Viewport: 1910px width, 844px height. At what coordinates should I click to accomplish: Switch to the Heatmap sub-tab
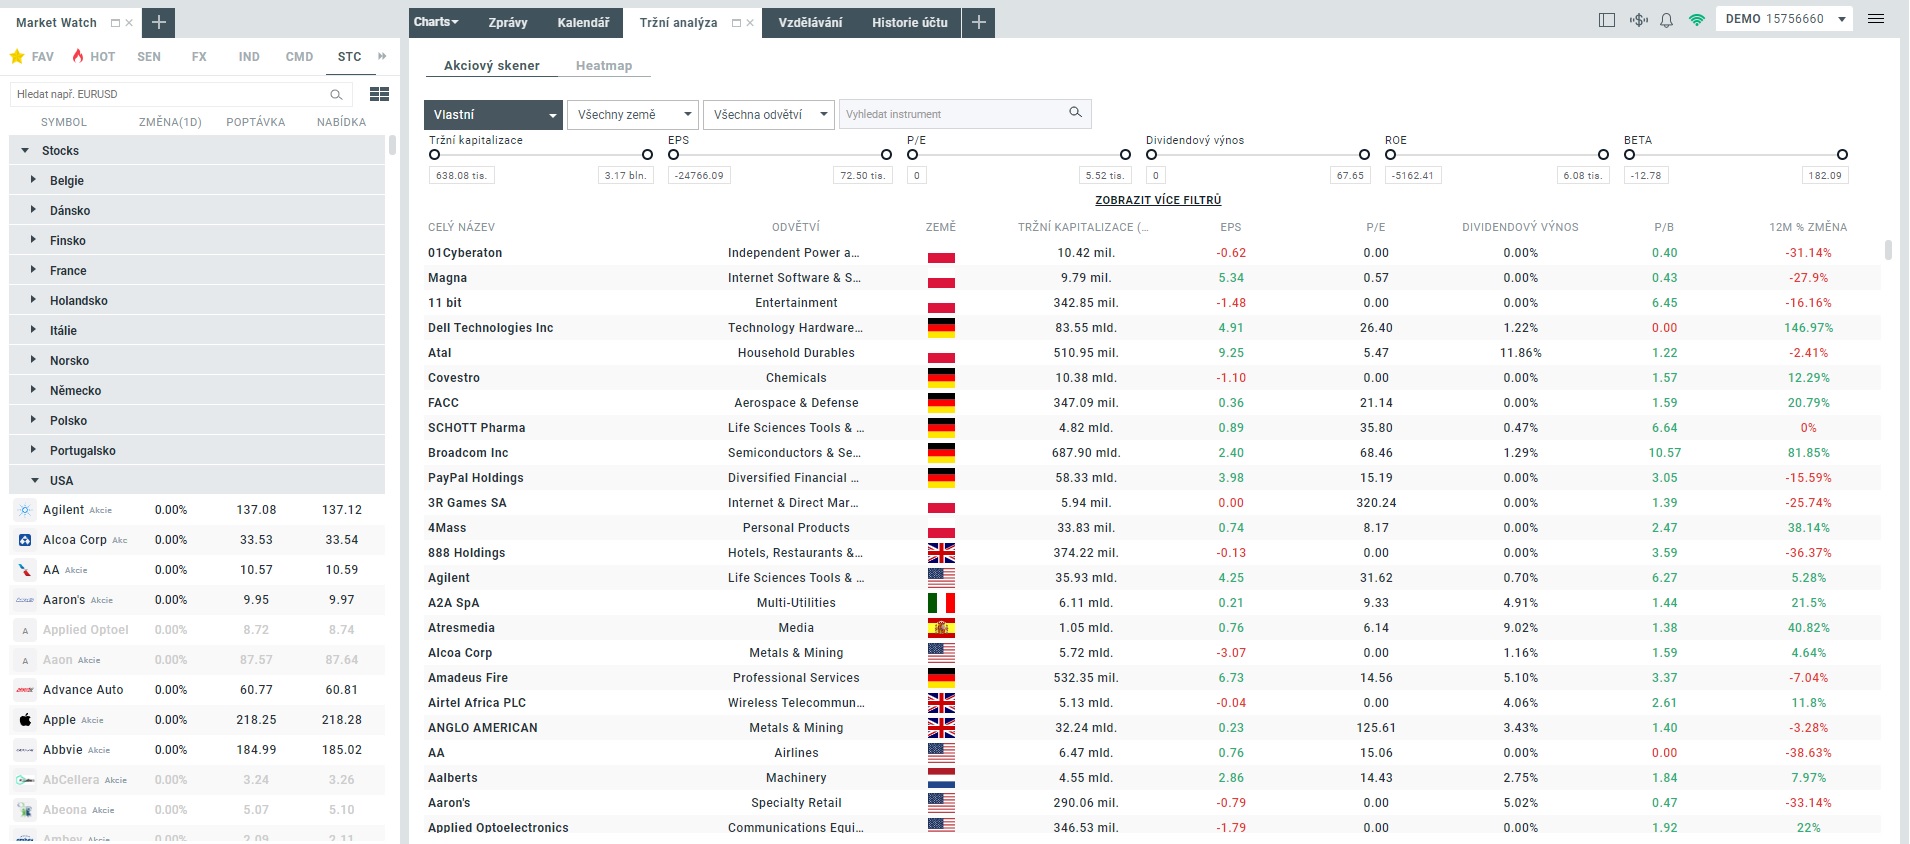point(604,66)
